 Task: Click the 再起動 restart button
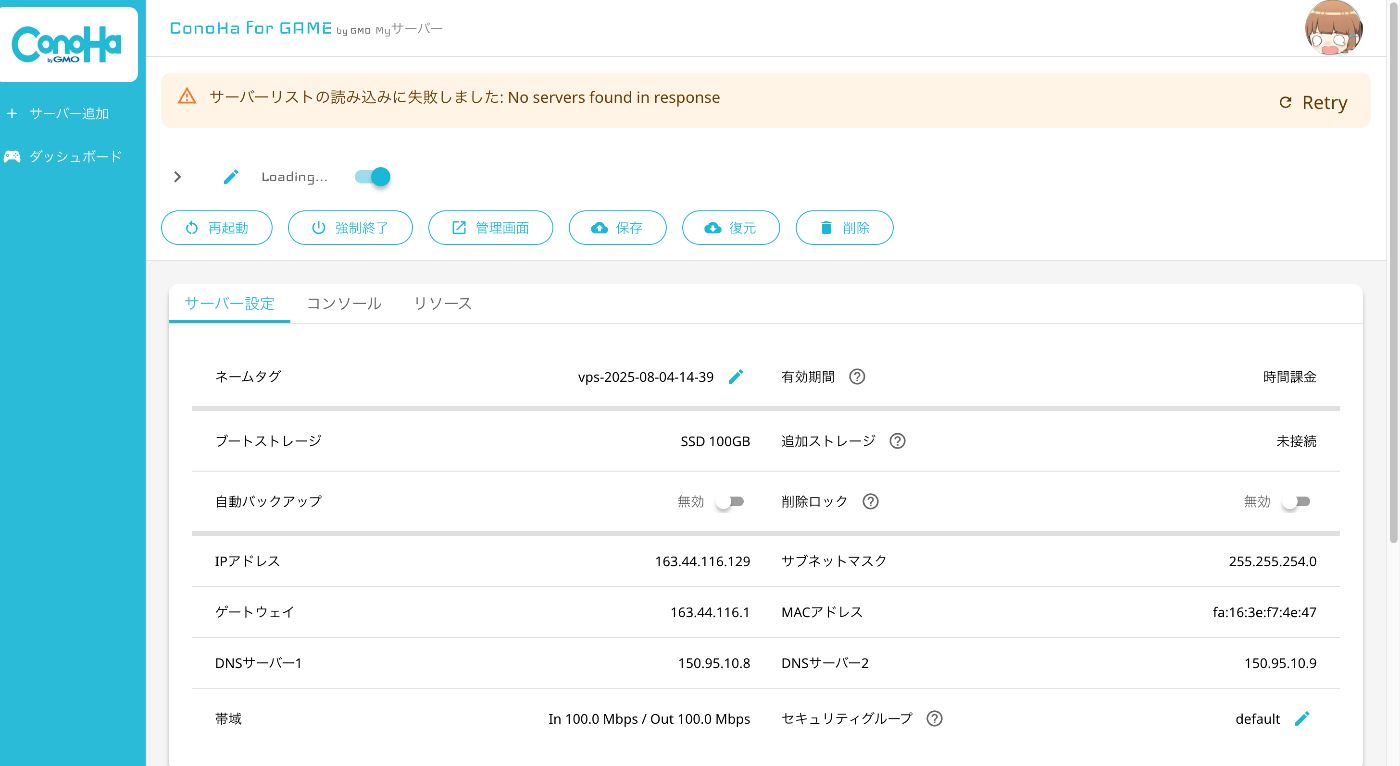(218, 228)
